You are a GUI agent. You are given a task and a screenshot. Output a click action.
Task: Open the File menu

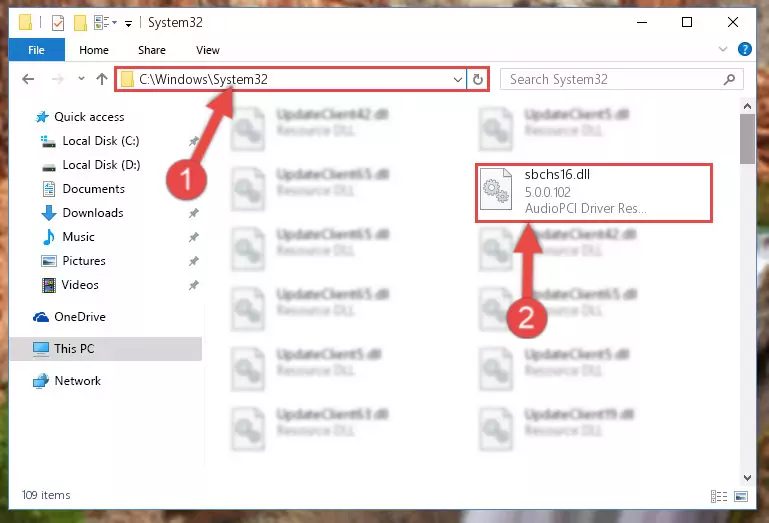pyautogui.click(x=36, y=50)
